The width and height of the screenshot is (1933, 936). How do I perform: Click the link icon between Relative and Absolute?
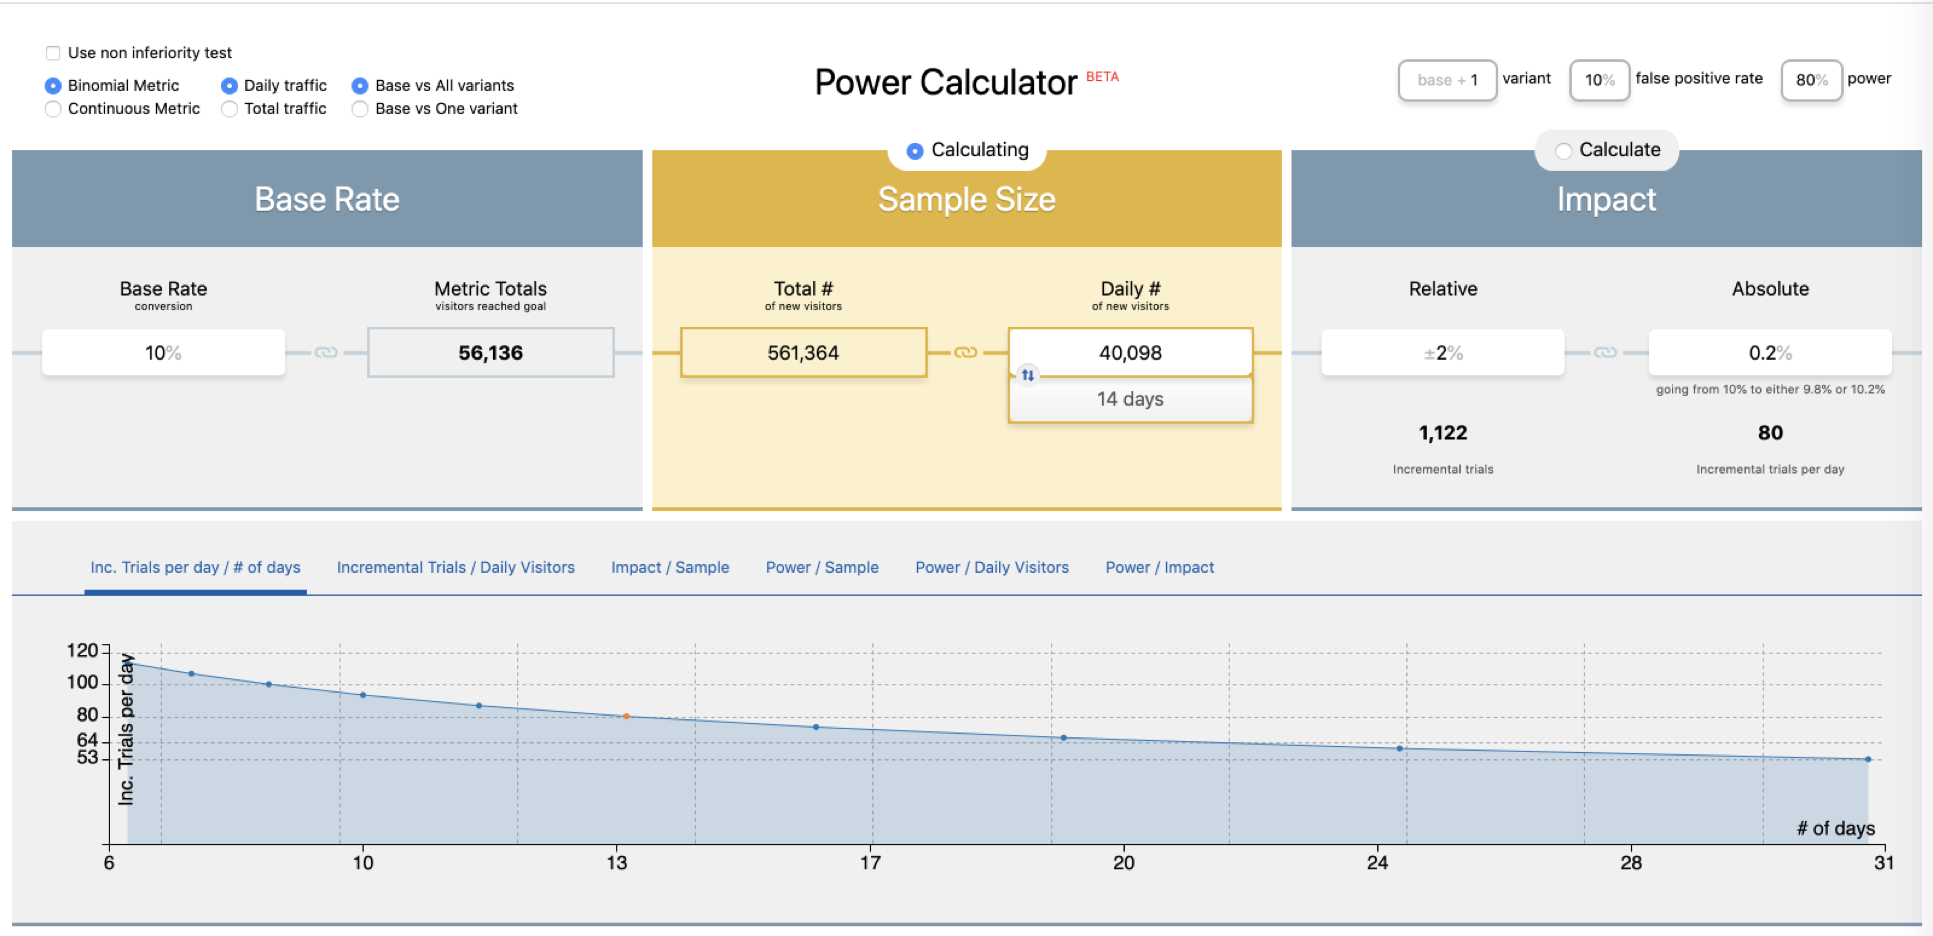pyautogui.click(x=1605, y=352)
